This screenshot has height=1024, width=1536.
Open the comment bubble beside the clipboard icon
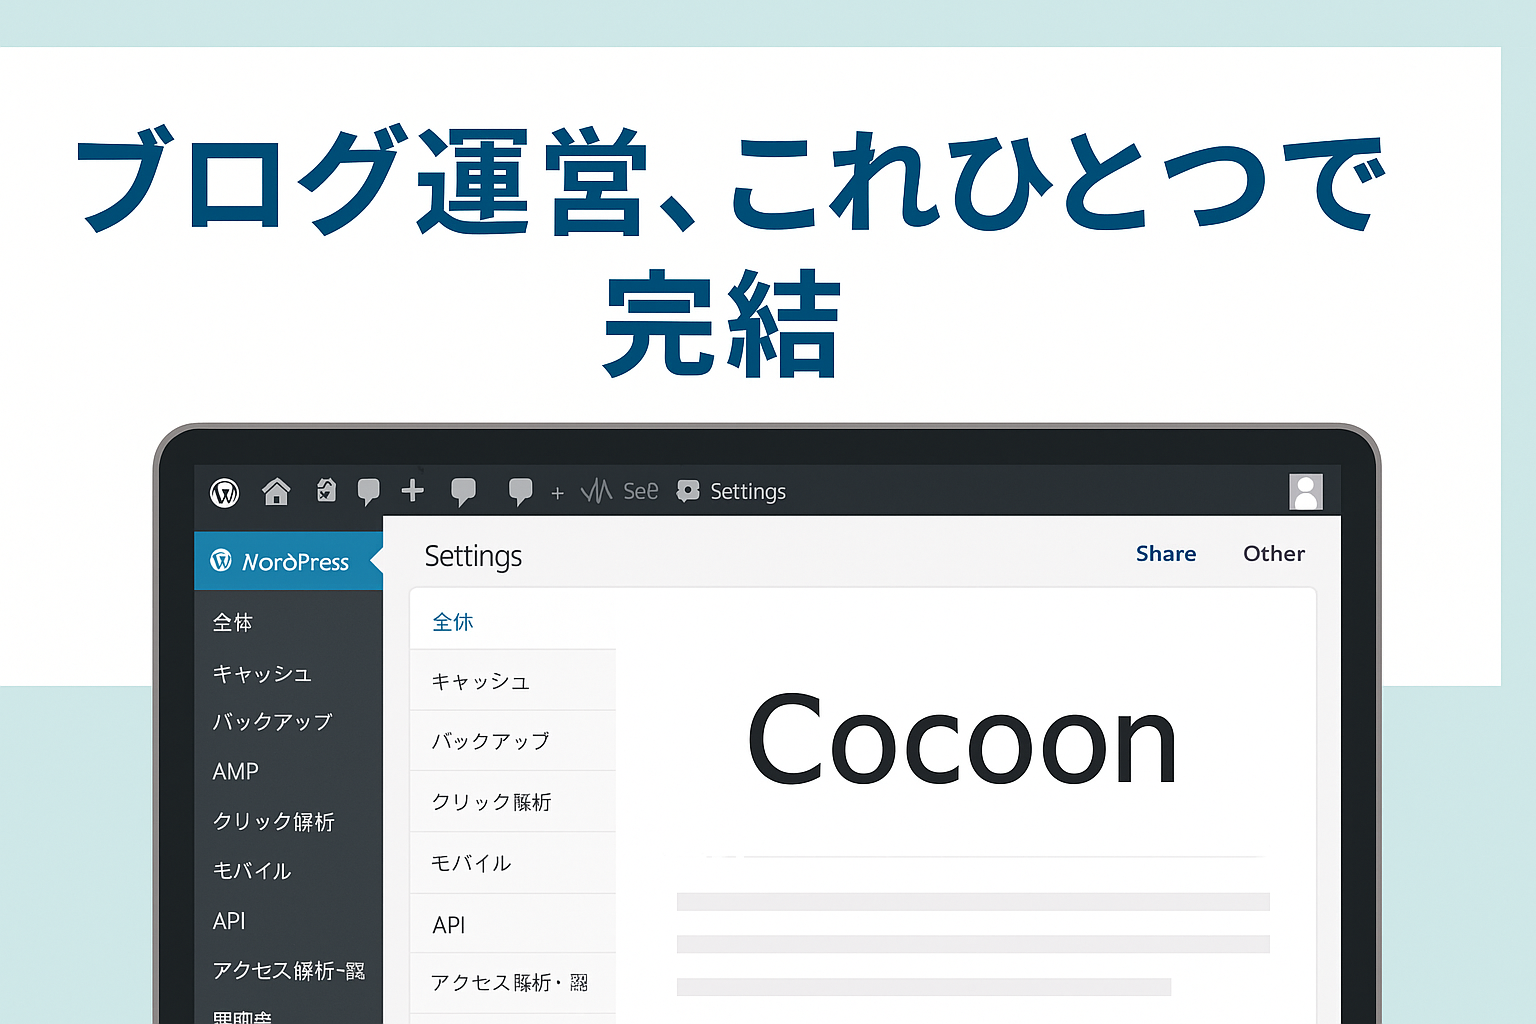pyautogui.click(x=369, y=492)
